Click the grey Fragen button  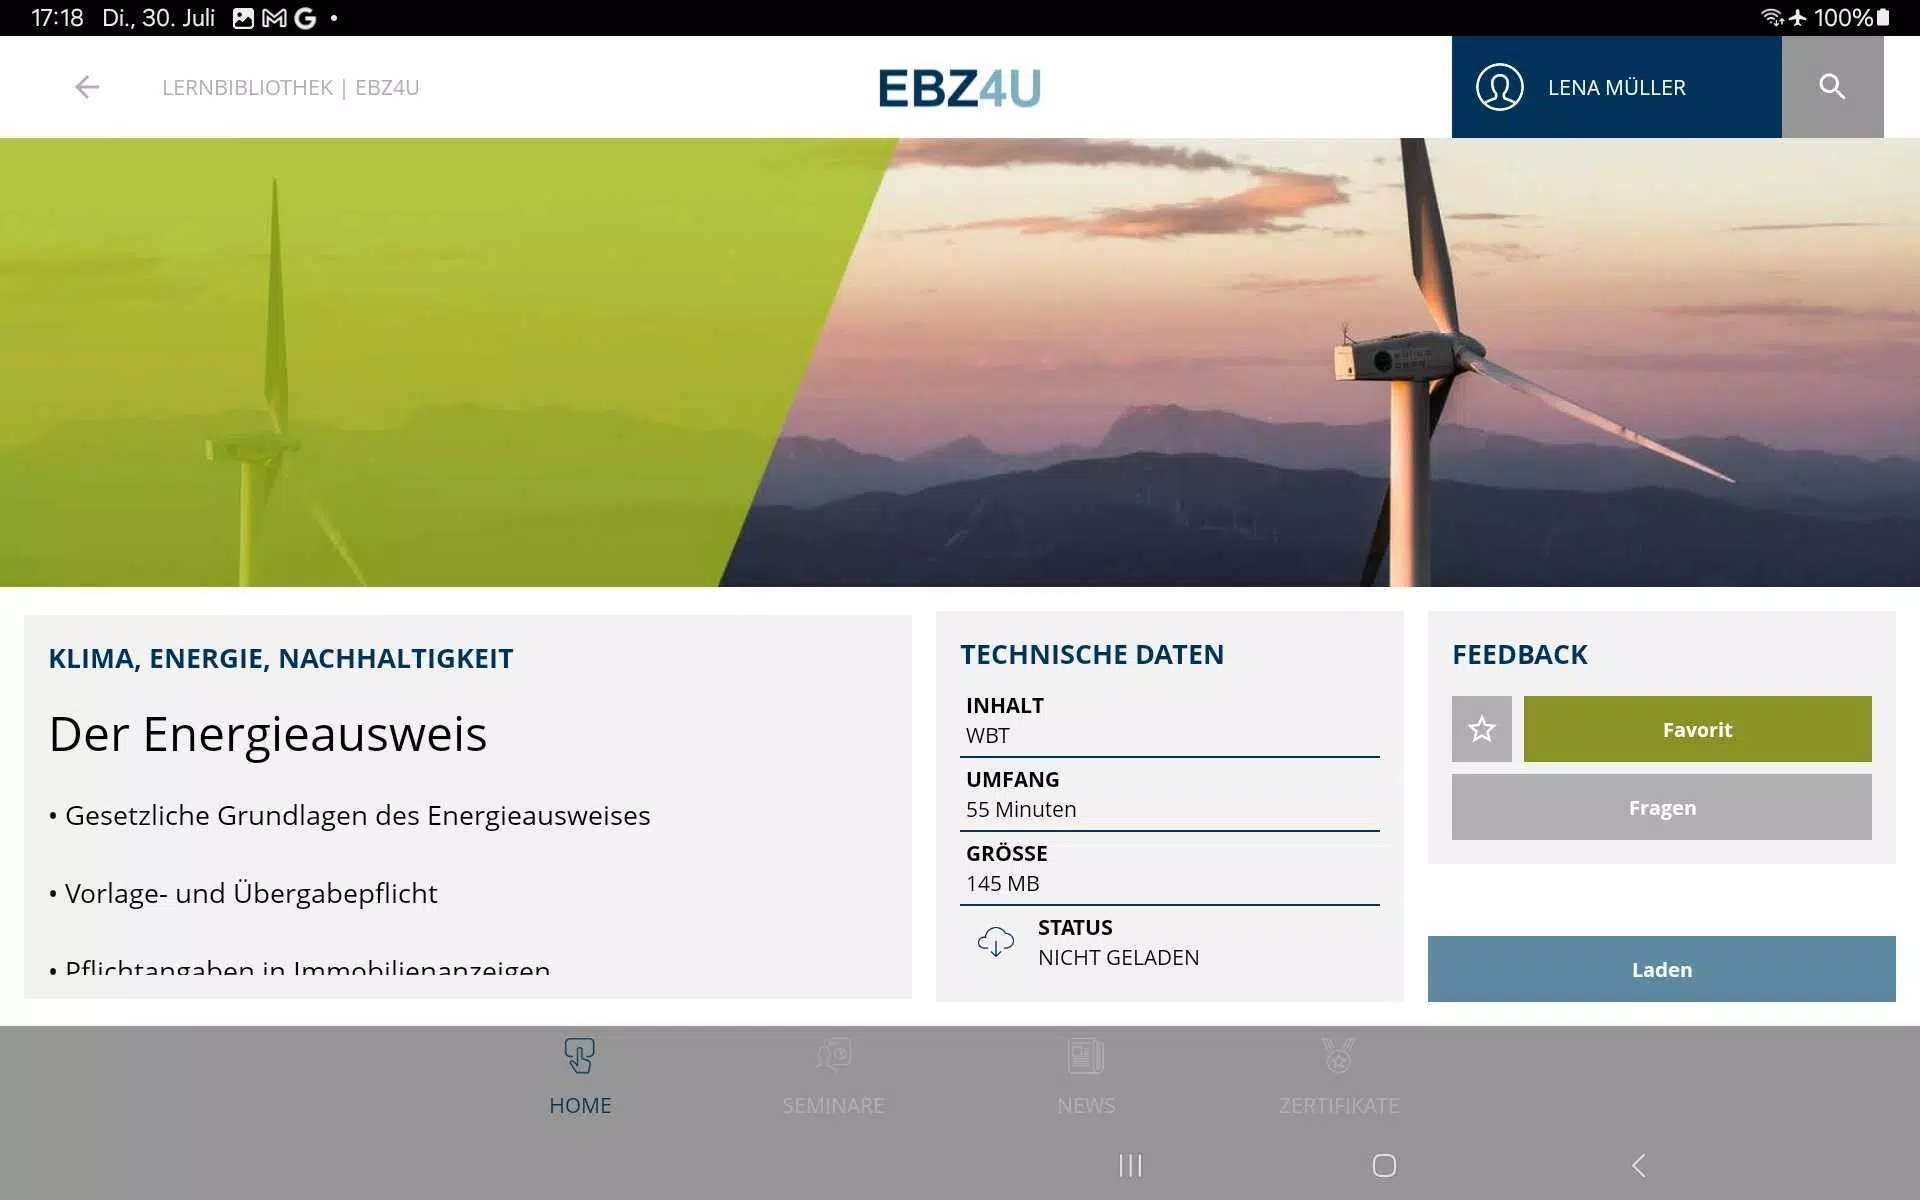pyautogui.click(x=1661, y=807)
